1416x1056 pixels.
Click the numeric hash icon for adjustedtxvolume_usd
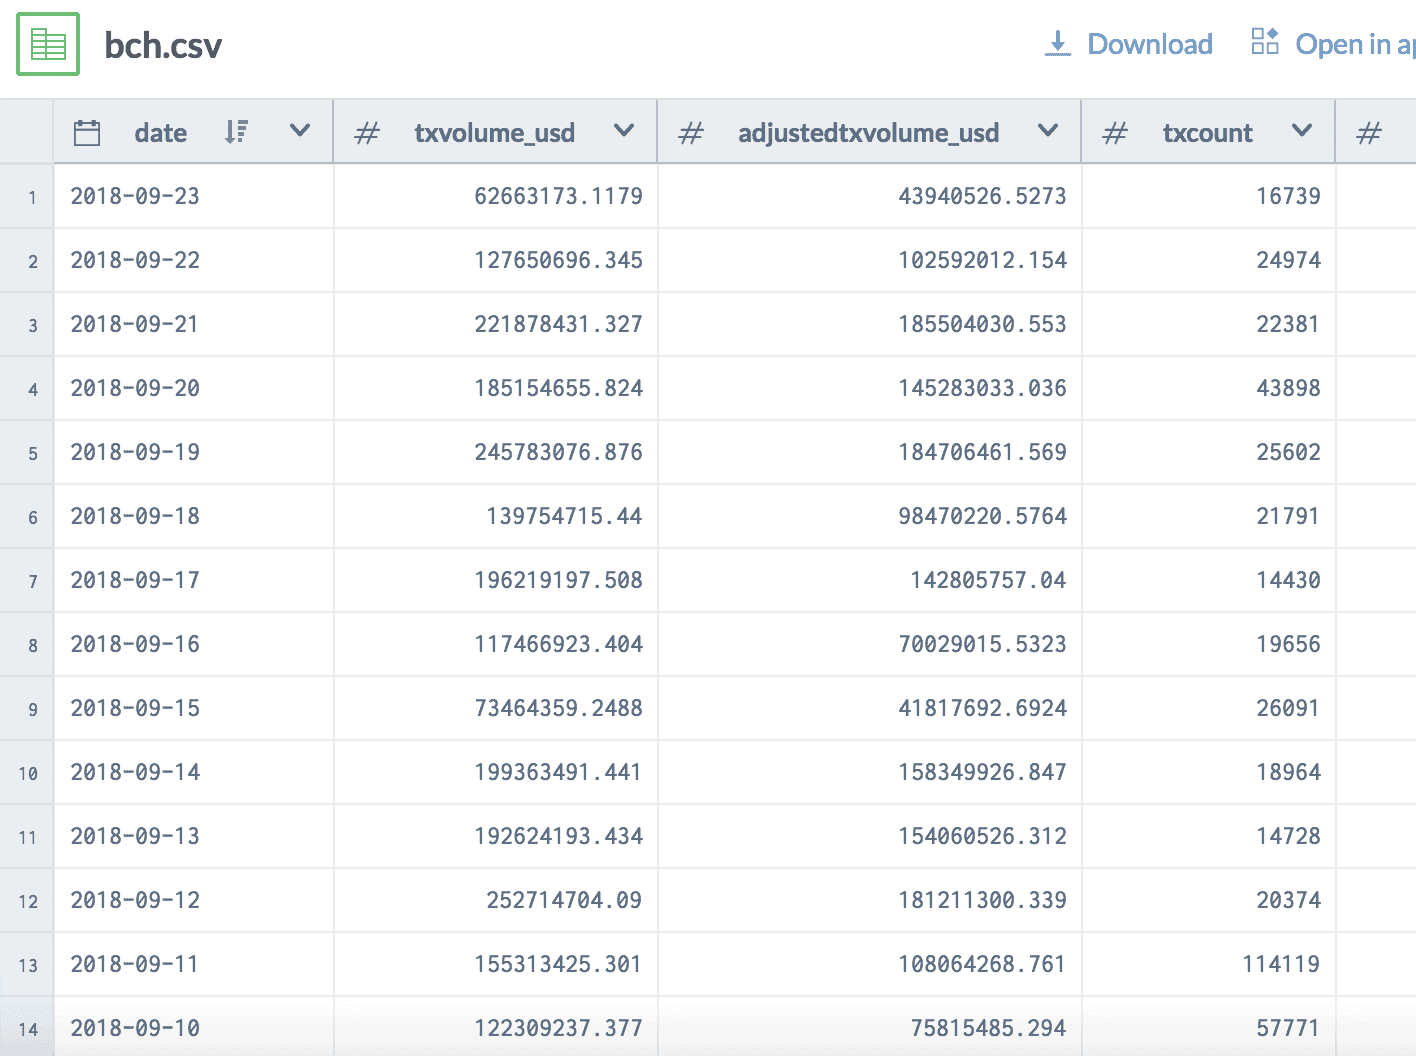691,132
